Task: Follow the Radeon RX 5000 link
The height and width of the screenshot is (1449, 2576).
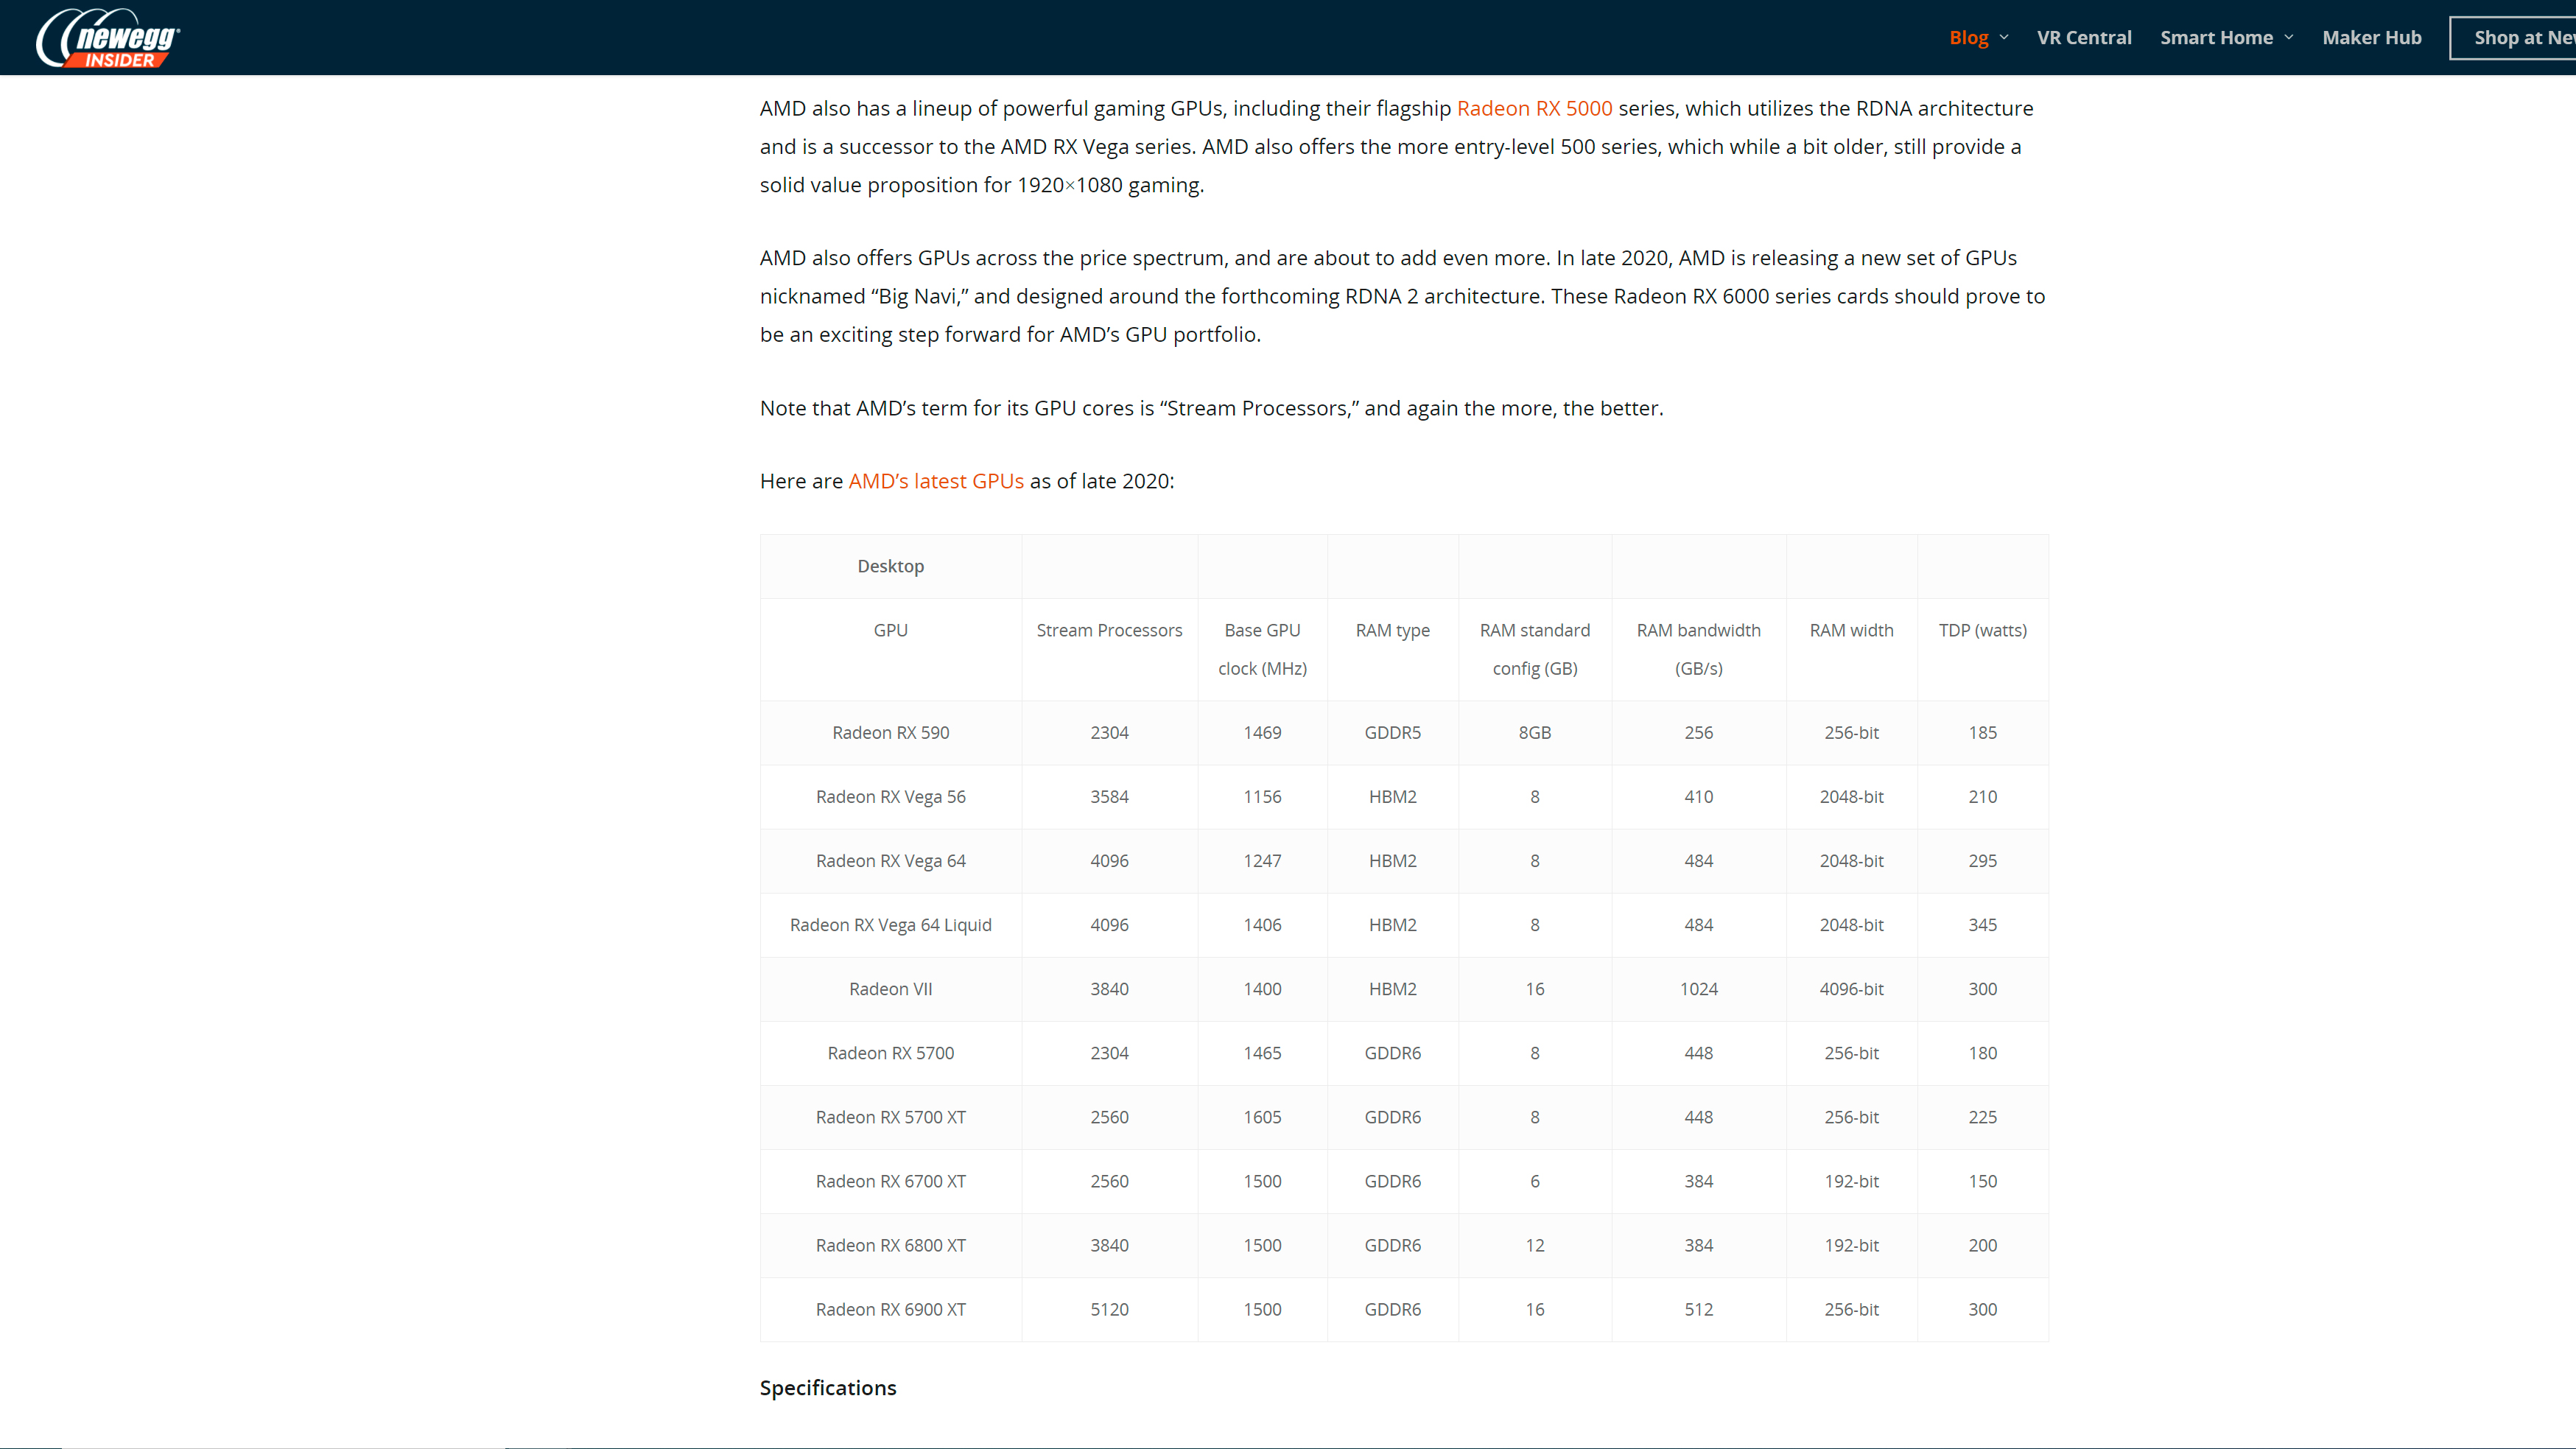Action: [1534, 108]
